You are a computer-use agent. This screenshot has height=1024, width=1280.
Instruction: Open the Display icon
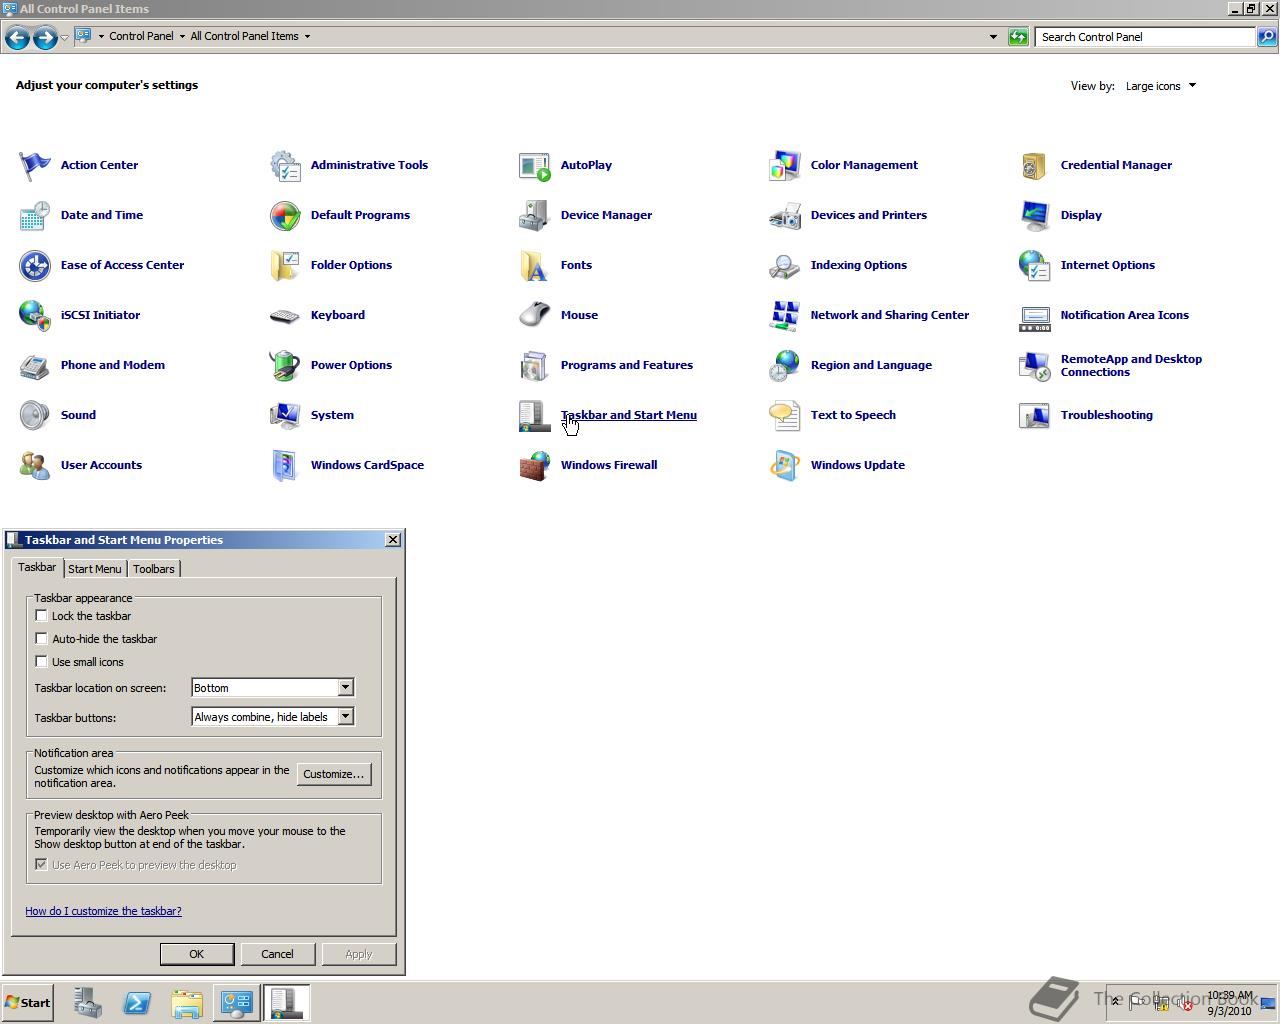1035,215
